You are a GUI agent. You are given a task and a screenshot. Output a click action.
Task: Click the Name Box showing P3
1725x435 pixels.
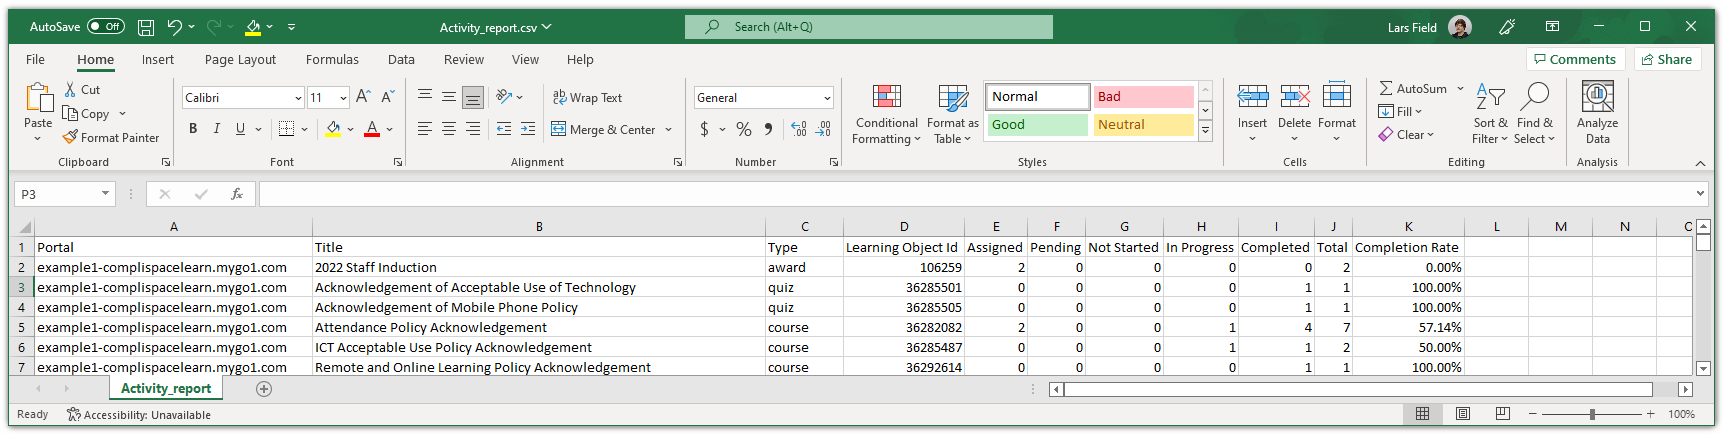[x=64, y=194]
